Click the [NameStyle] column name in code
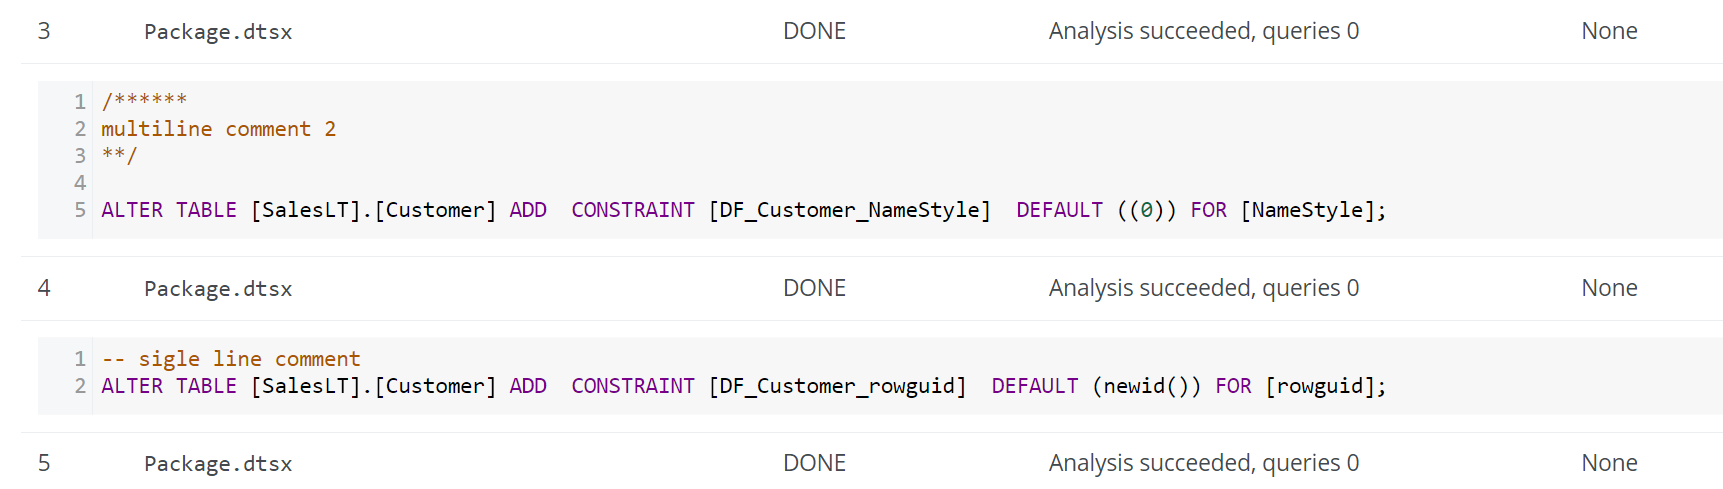1723x489 pixels. click(1309, 210)
